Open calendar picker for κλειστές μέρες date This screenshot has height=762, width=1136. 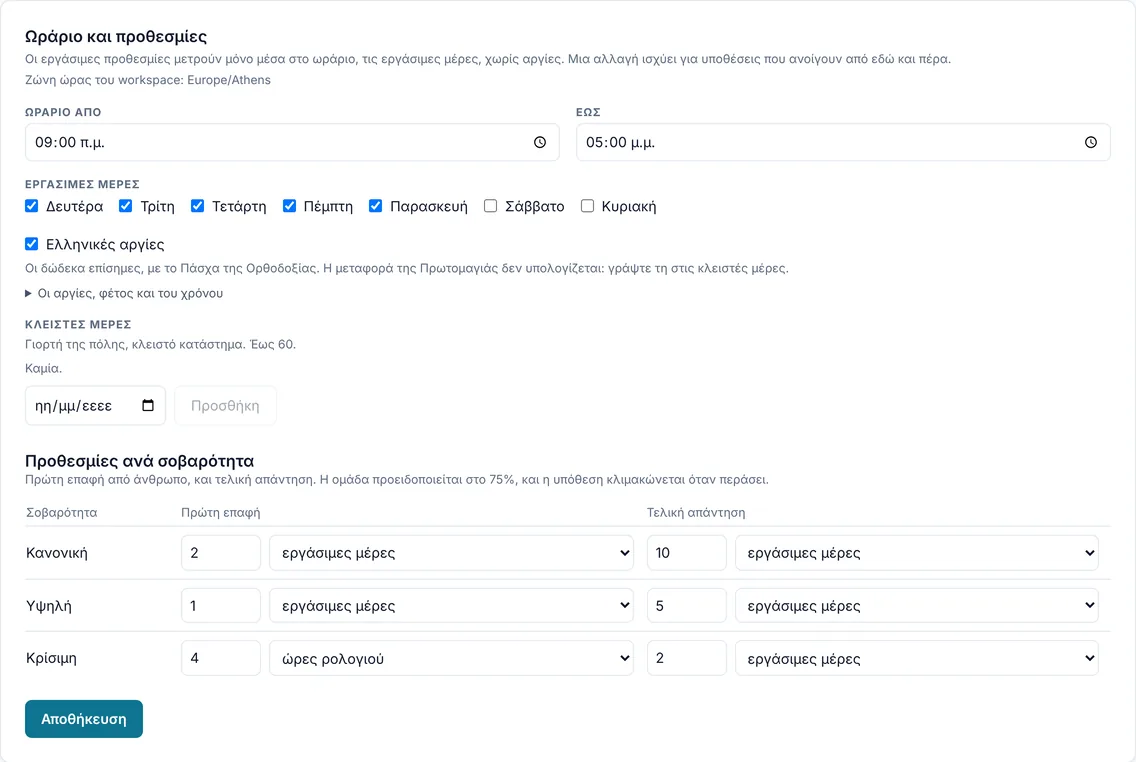[148, 405]
